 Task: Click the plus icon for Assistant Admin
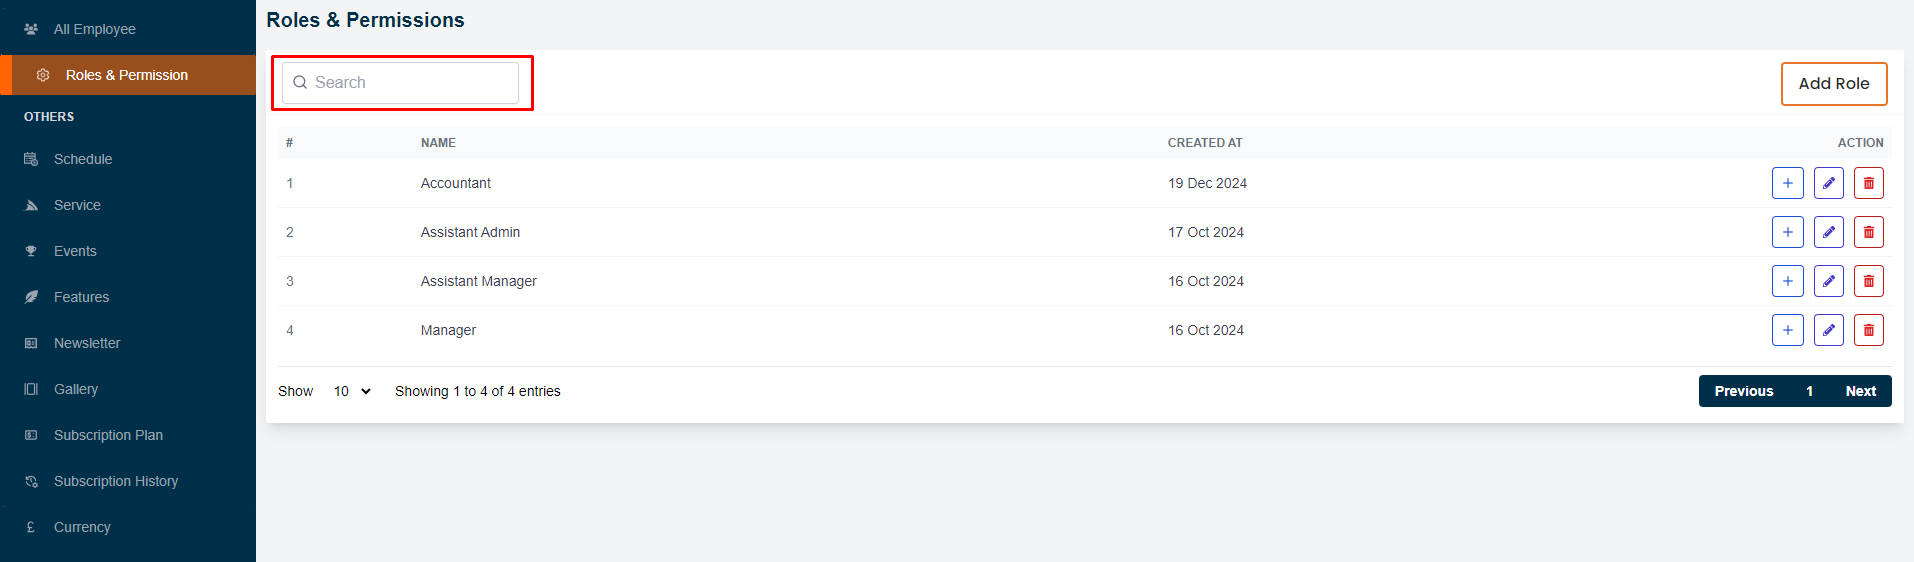tap(1787, 232)
